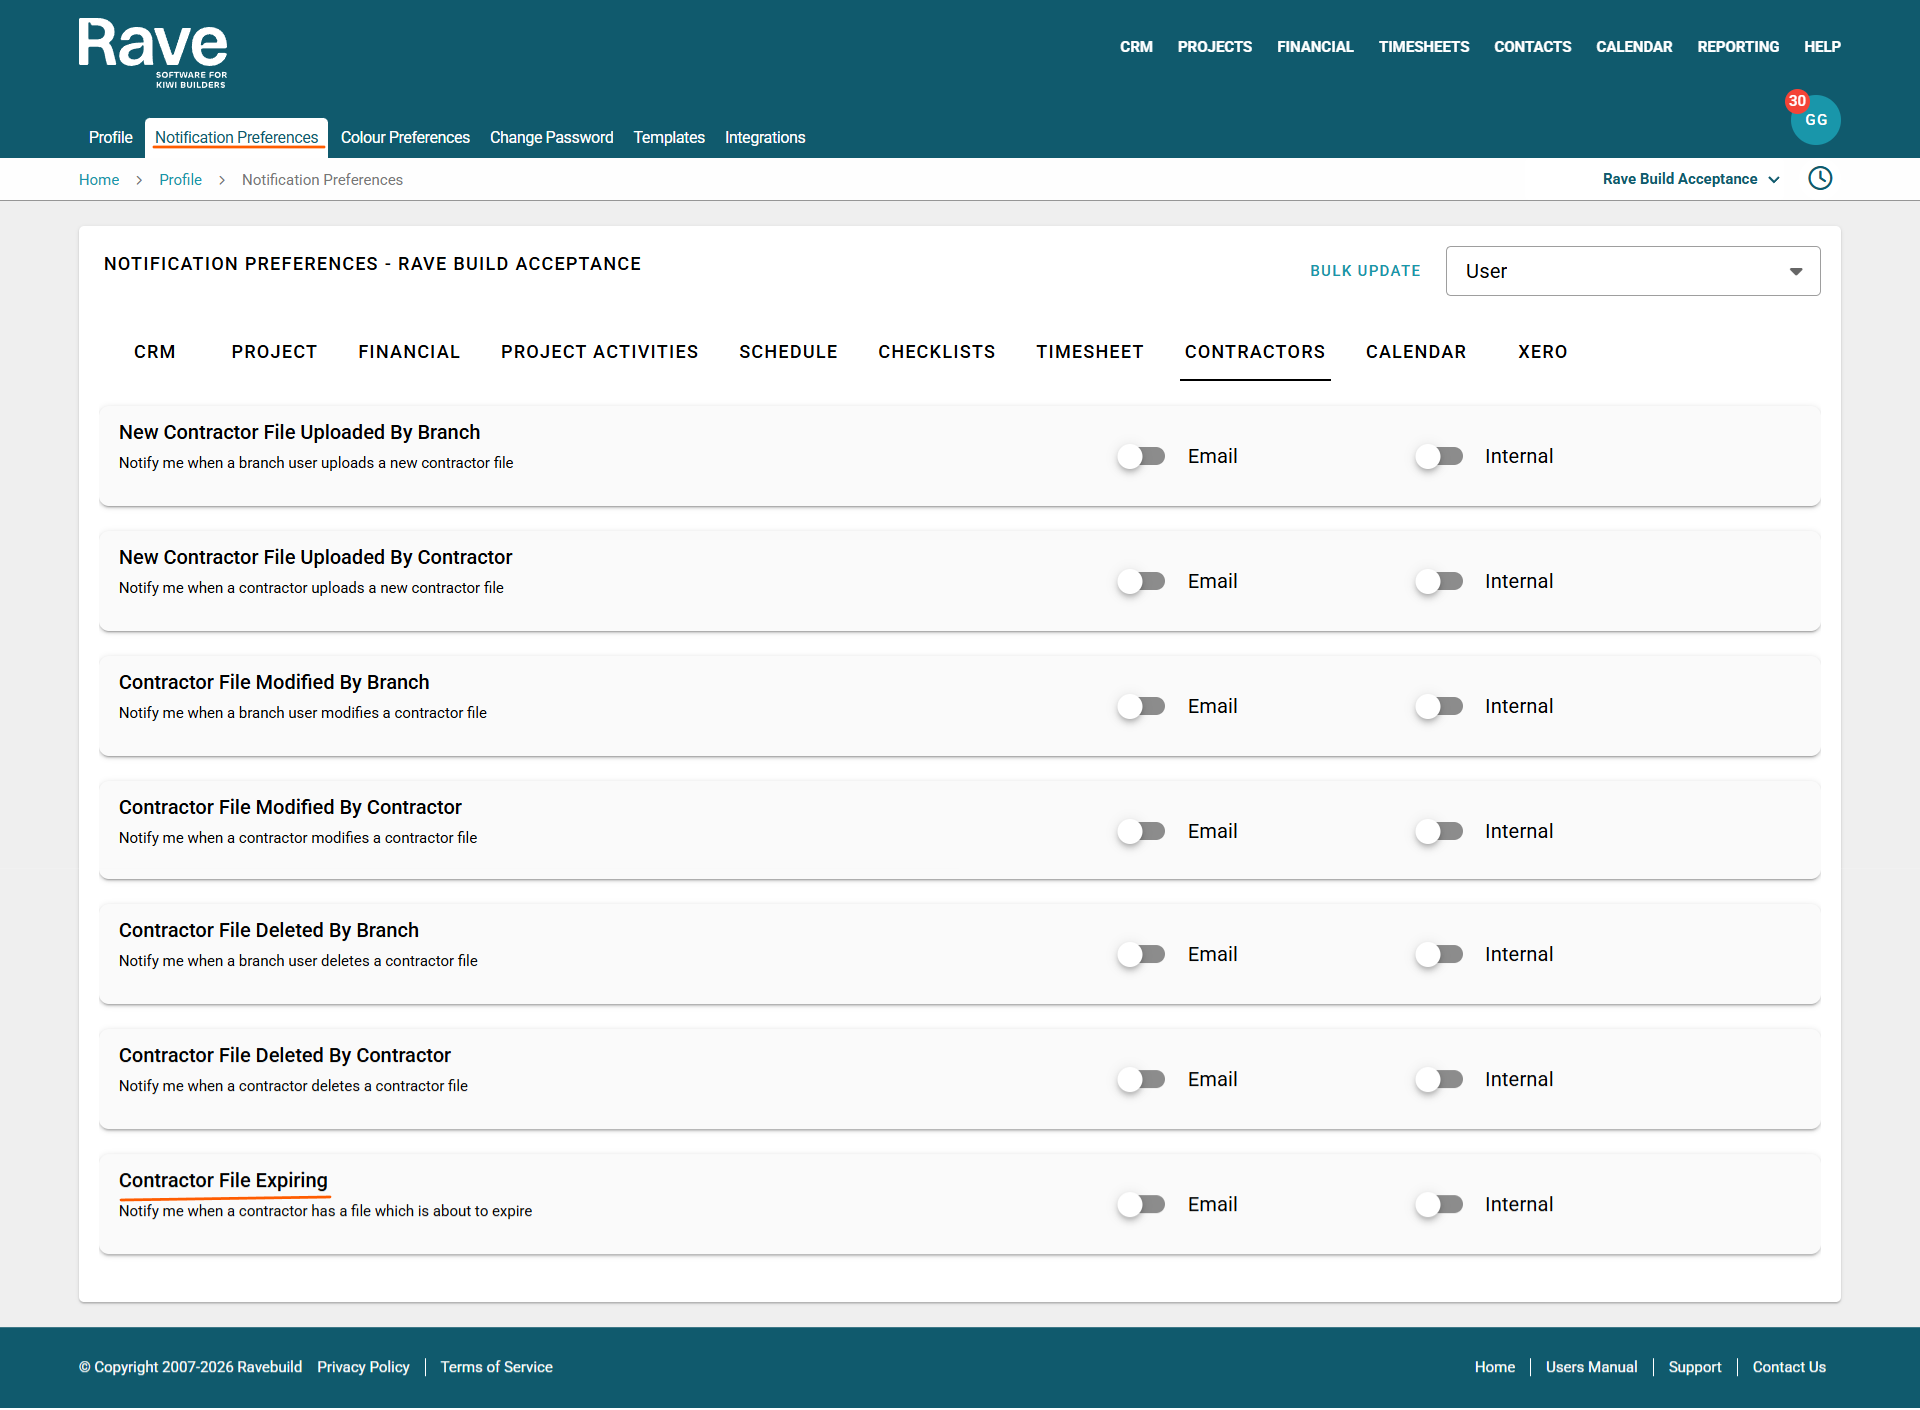1920x1410 pixels.
Task: Open the REPORTING top menu
Action: tap(1737, 47)
